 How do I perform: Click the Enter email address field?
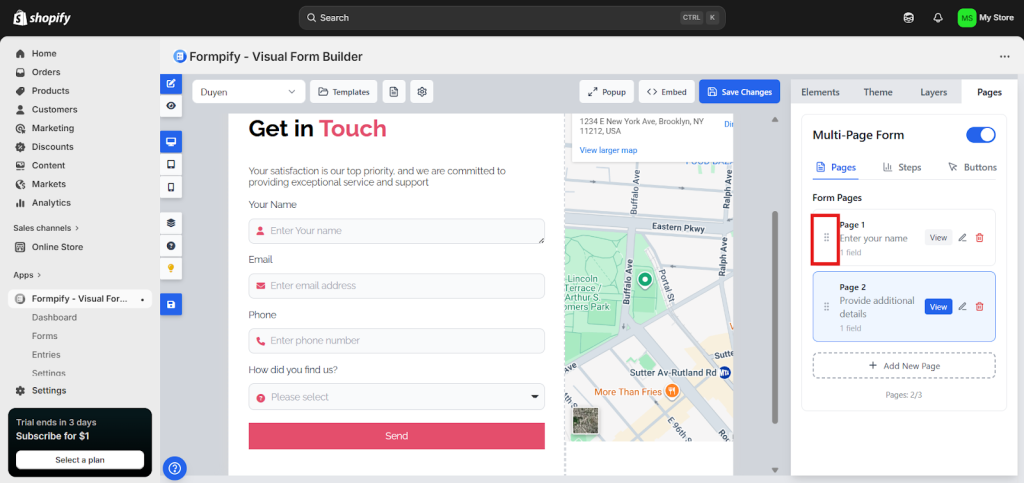(x=396, y=286)
